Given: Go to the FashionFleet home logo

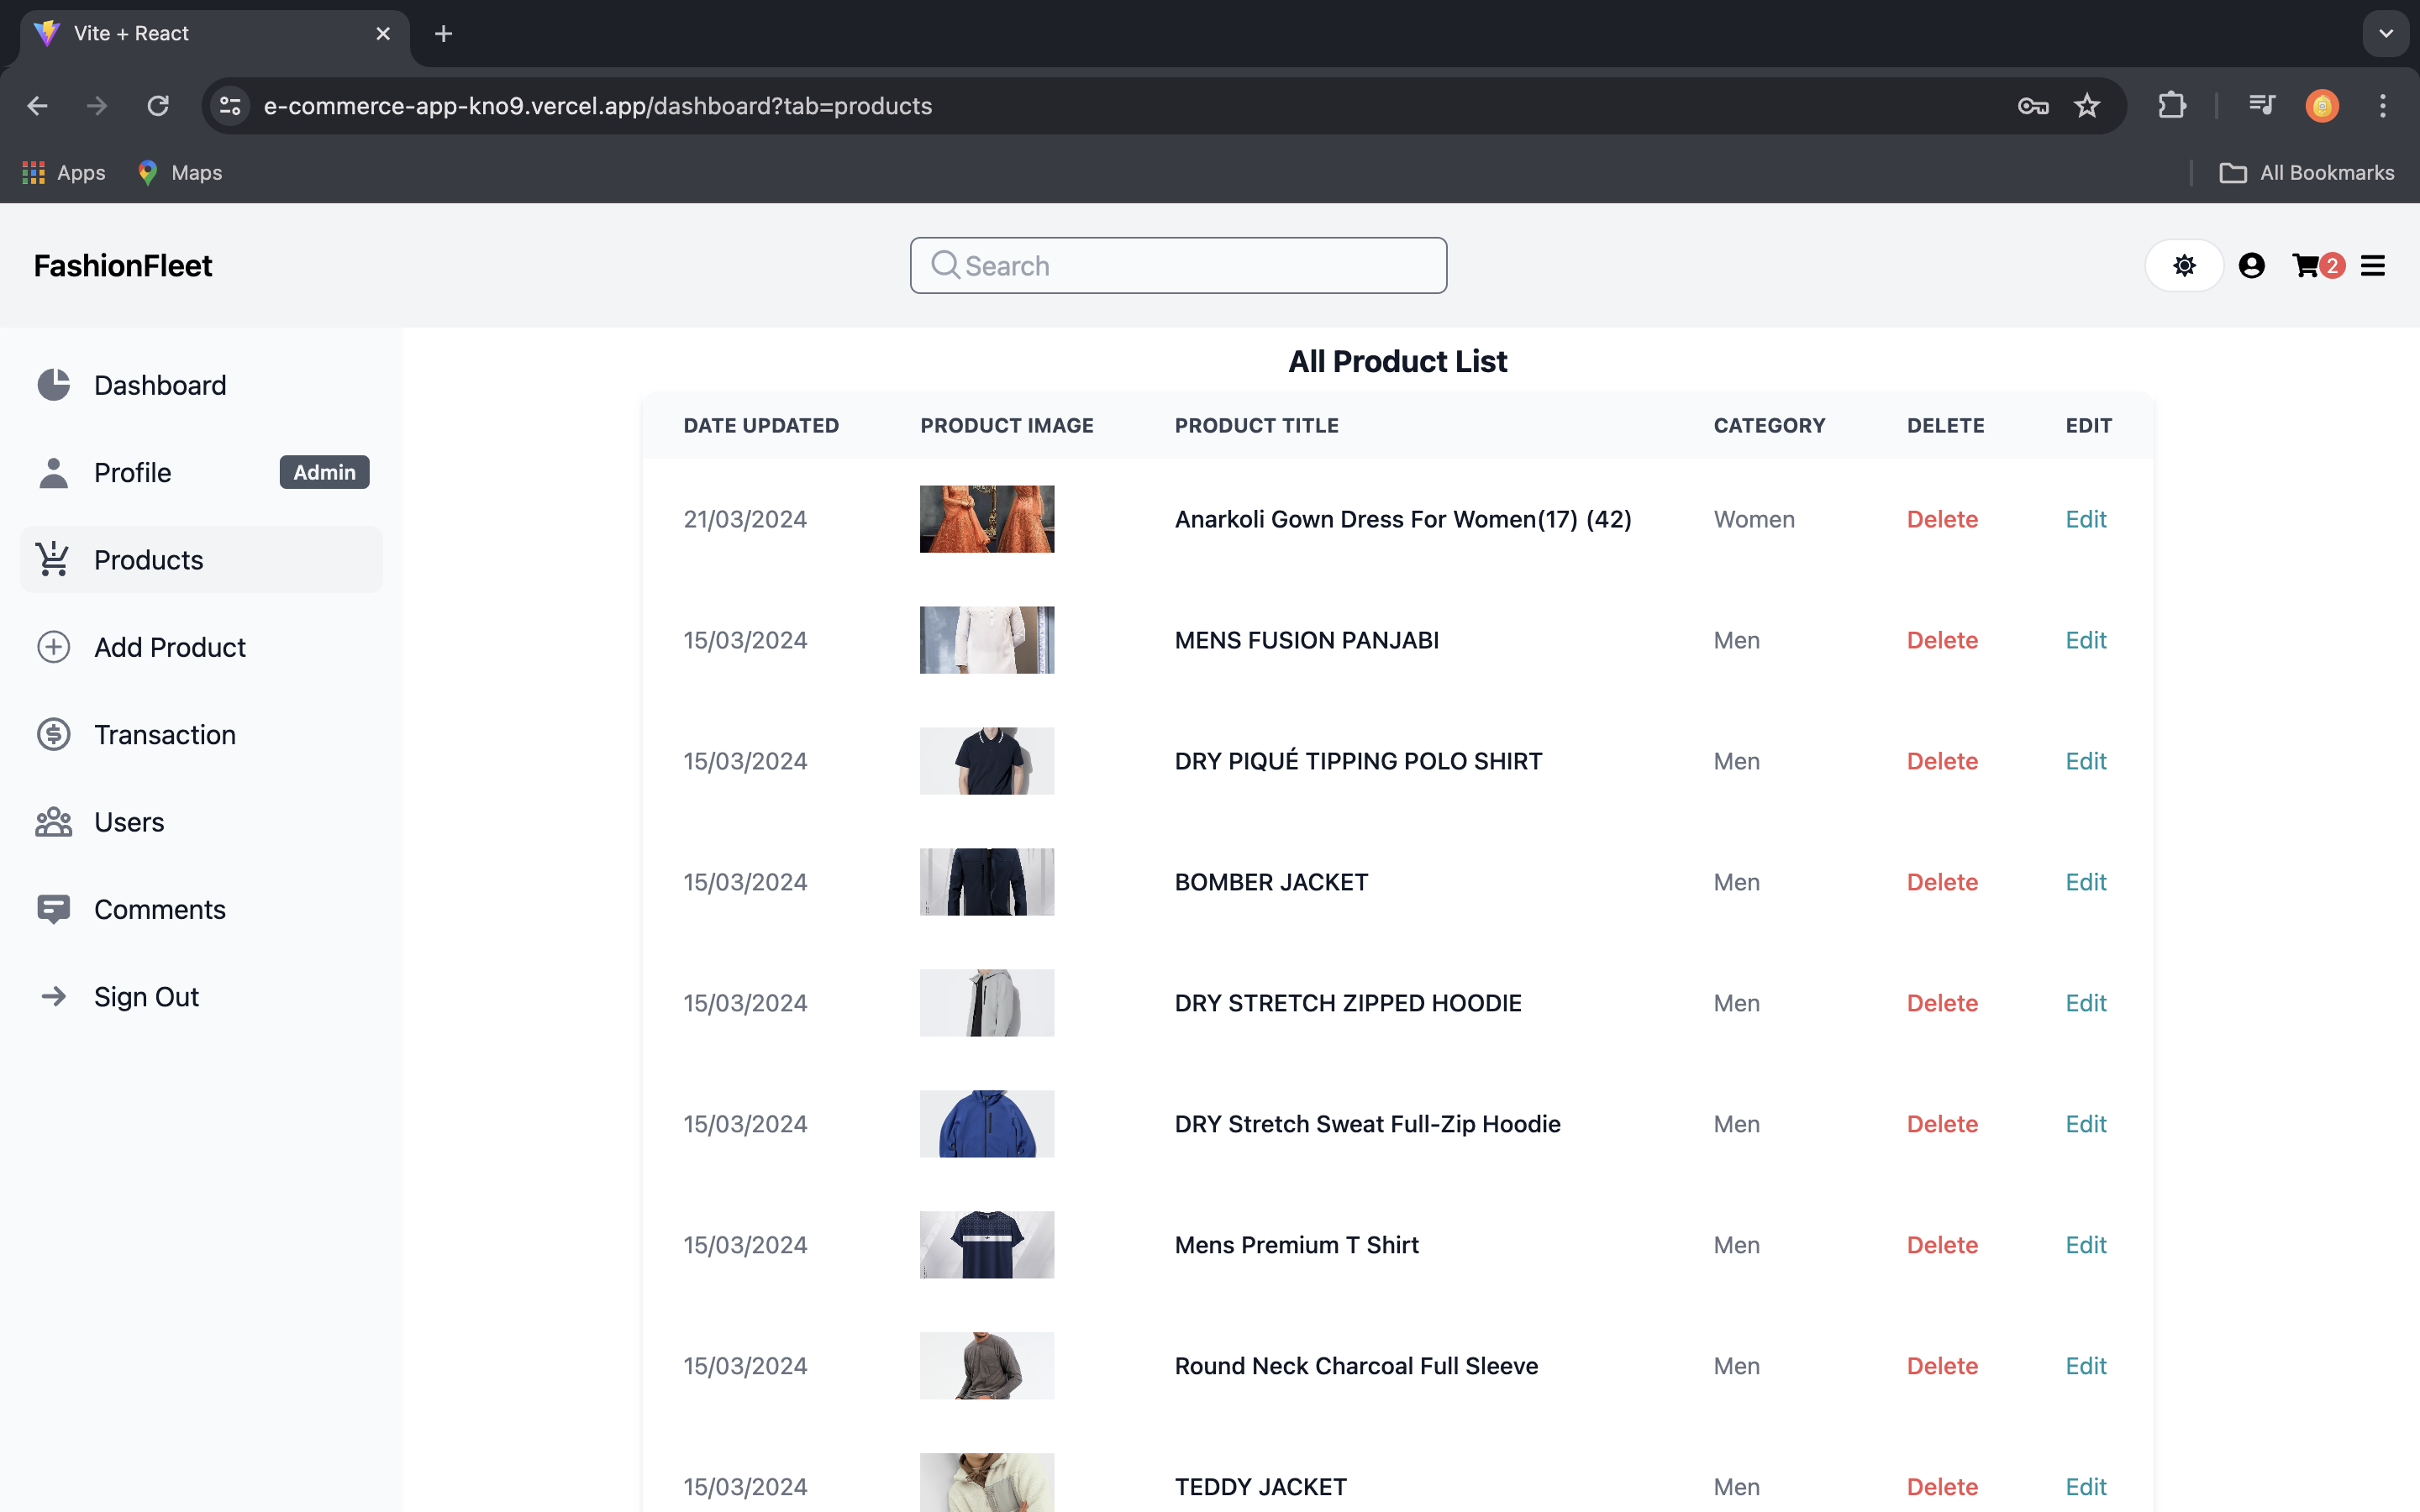Looking at the screenshot, I should pos(123,265).
